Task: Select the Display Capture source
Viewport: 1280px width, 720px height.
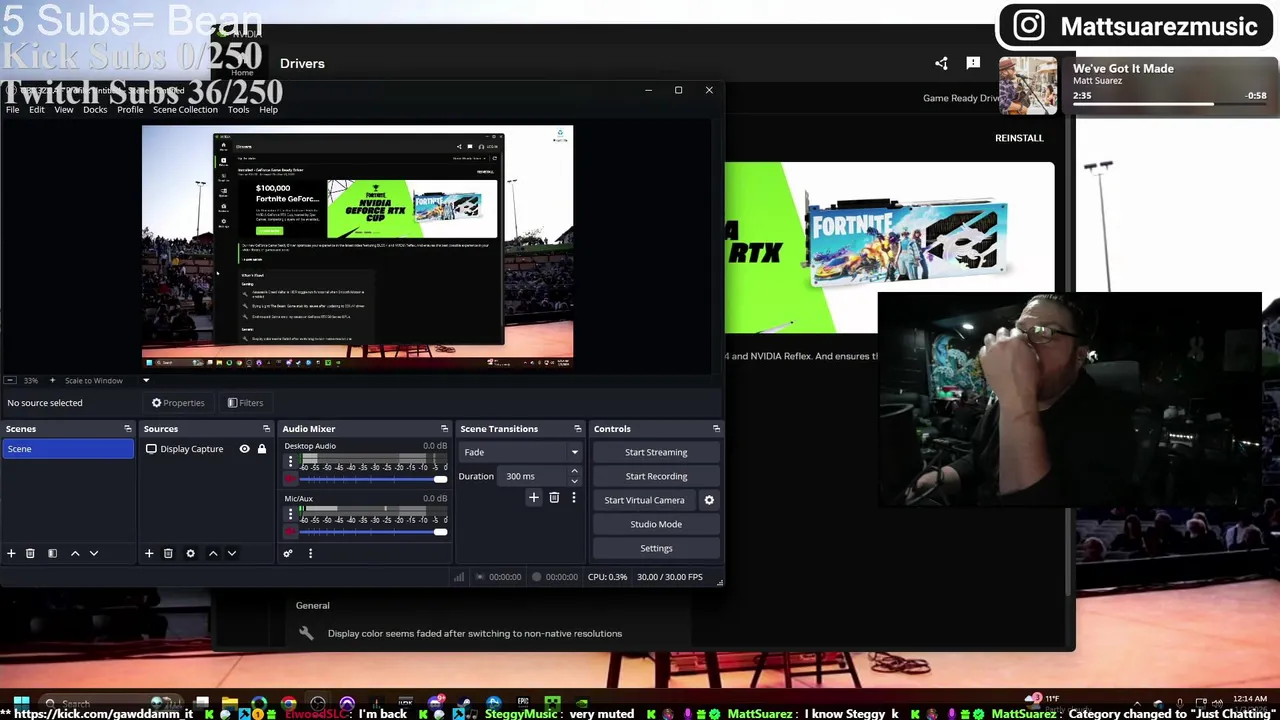Action: pyautogui.click(x=191, y=449)
